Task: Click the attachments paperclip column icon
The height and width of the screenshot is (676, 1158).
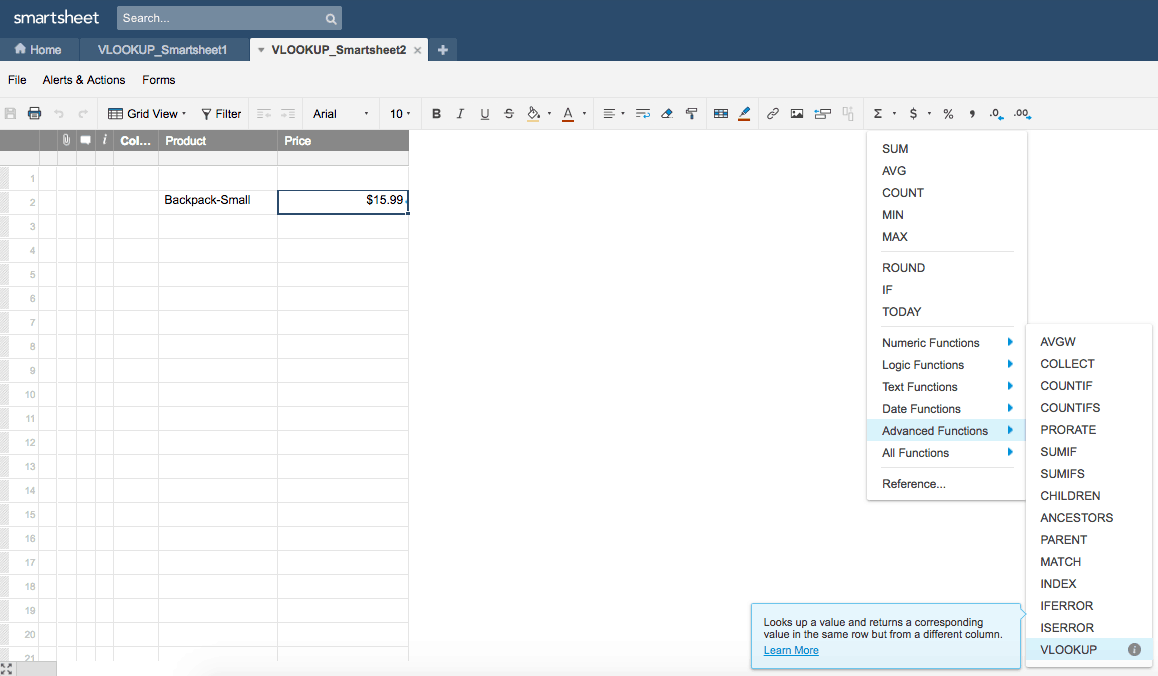Action: [66, 140]
